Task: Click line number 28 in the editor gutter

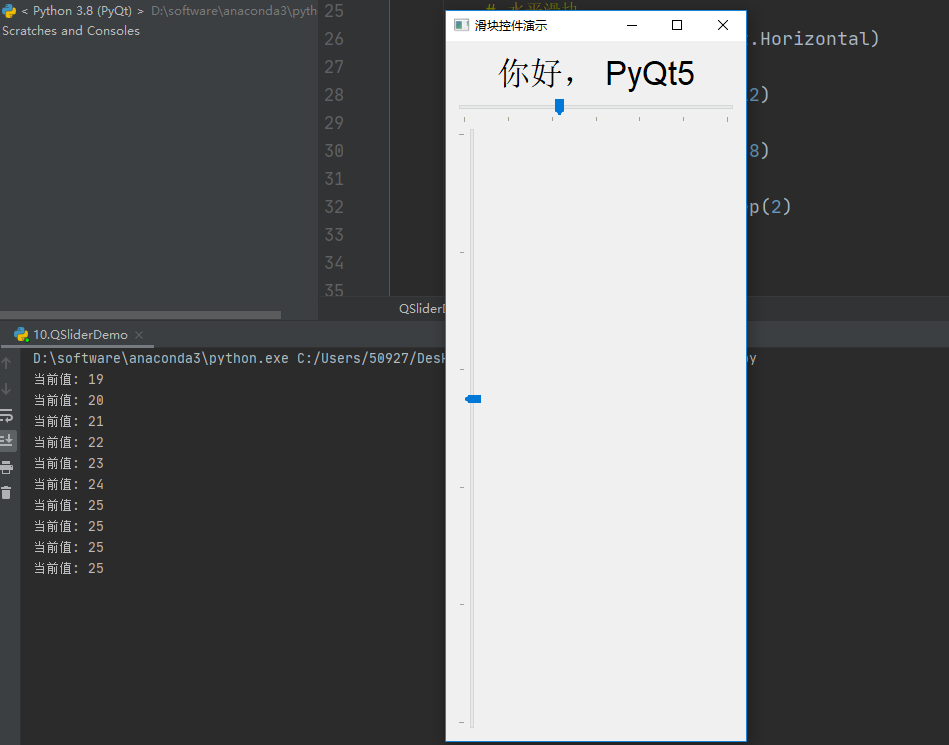Action: coord(334,94)
